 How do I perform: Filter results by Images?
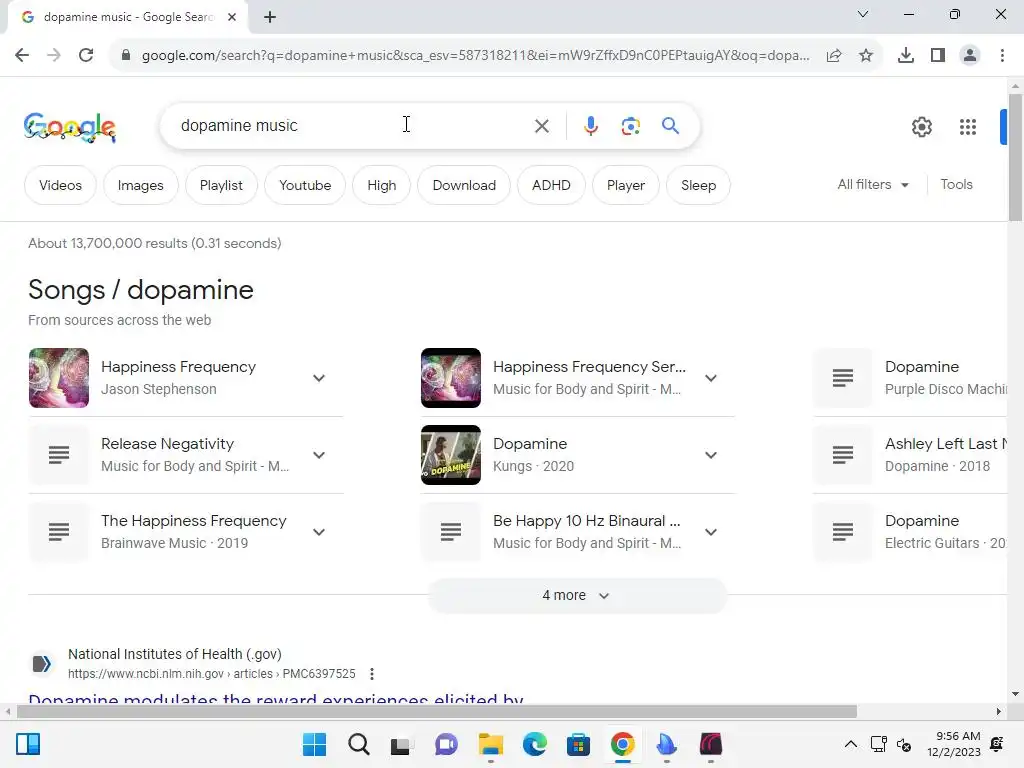tap(140, 185)
